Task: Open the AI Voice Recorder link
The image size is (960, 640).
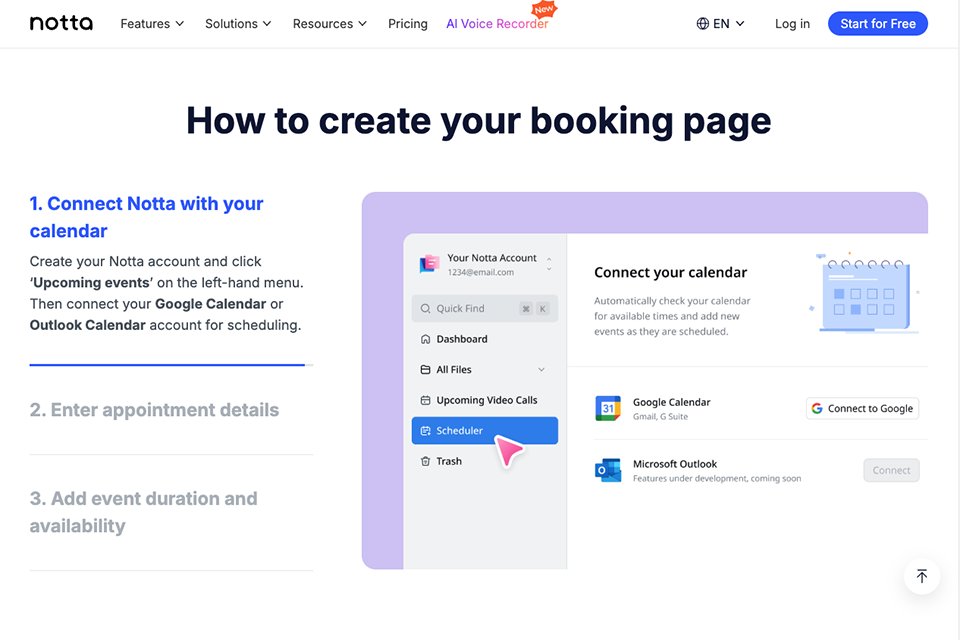Action: pos(497,24)
